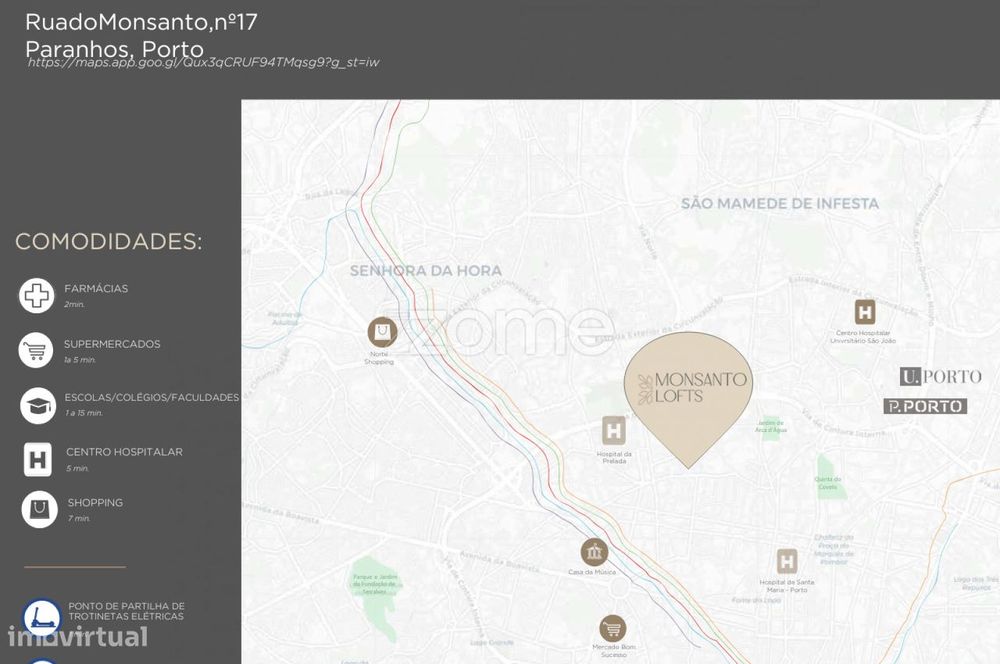
Task: Click the 'COMODIDADES:' heading
Action: [x=108, y=242]
